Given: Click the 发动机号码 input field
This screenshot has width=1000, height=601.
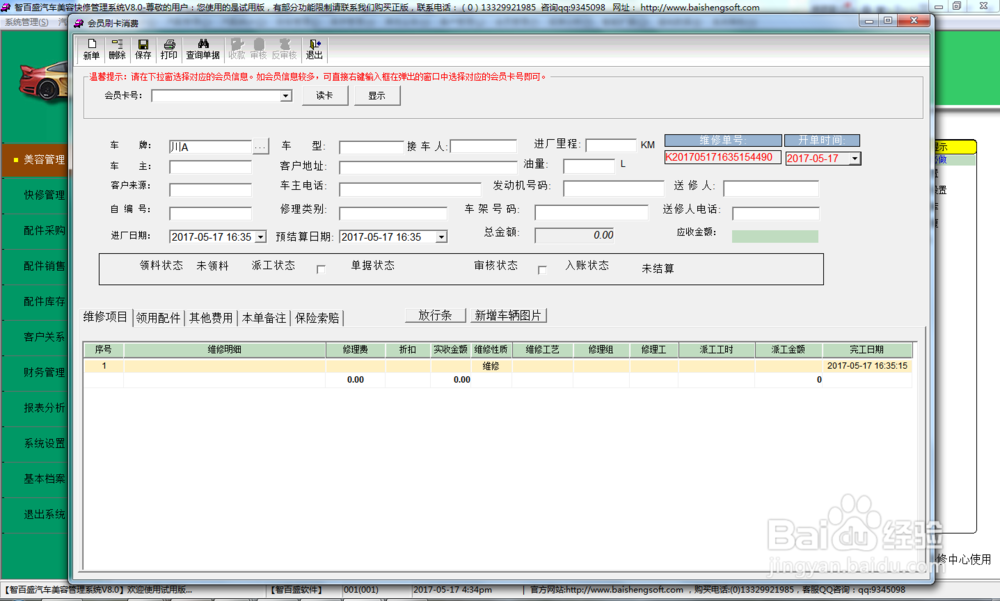Looking at the screenshot, I should 614,189.
